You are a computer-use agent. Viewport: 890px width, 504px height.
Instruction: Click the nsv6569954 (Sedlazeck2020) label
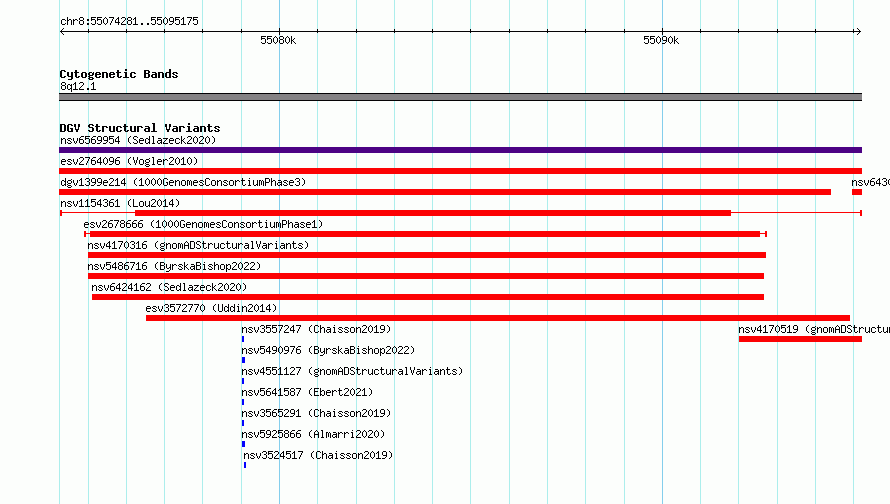pyautogui.click(x=138, y=140)
